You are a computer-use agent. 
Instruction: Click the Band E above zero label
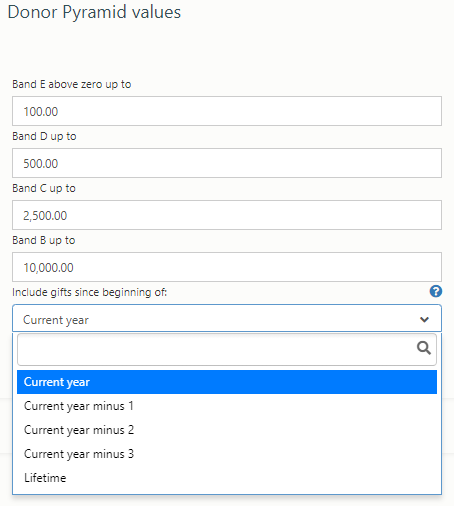pyautogui.click(x=72, y=84)
